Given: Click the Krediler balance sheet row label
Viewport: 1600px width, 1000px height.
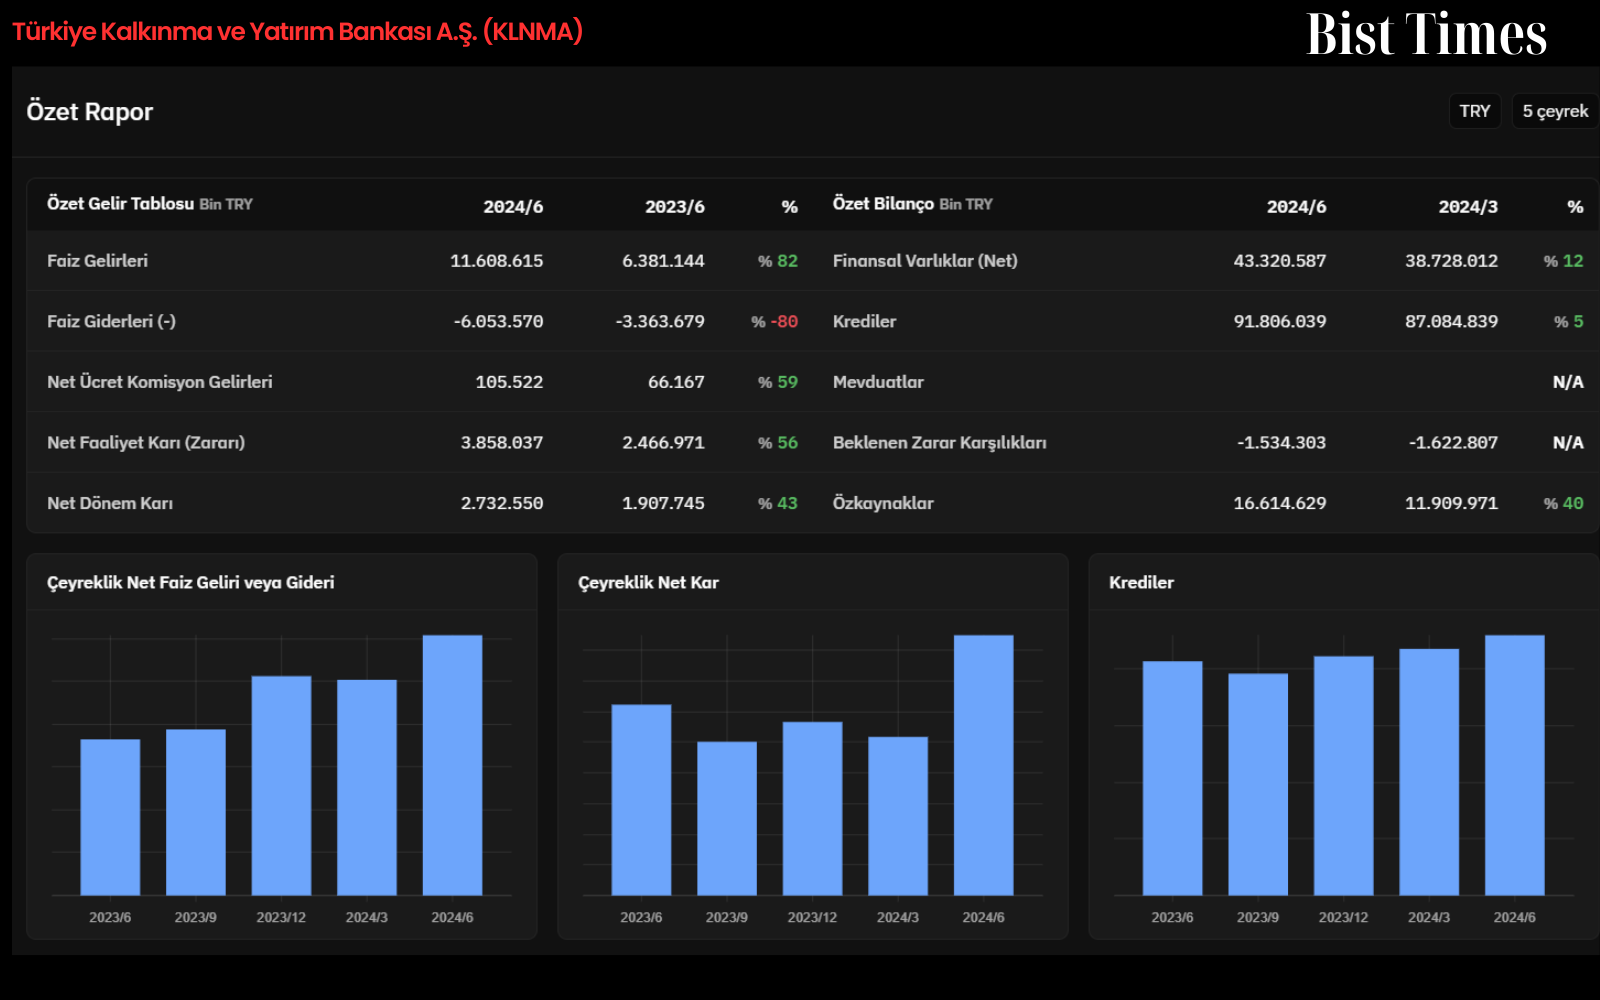Looking at the screenshot, I should point(864,321).
